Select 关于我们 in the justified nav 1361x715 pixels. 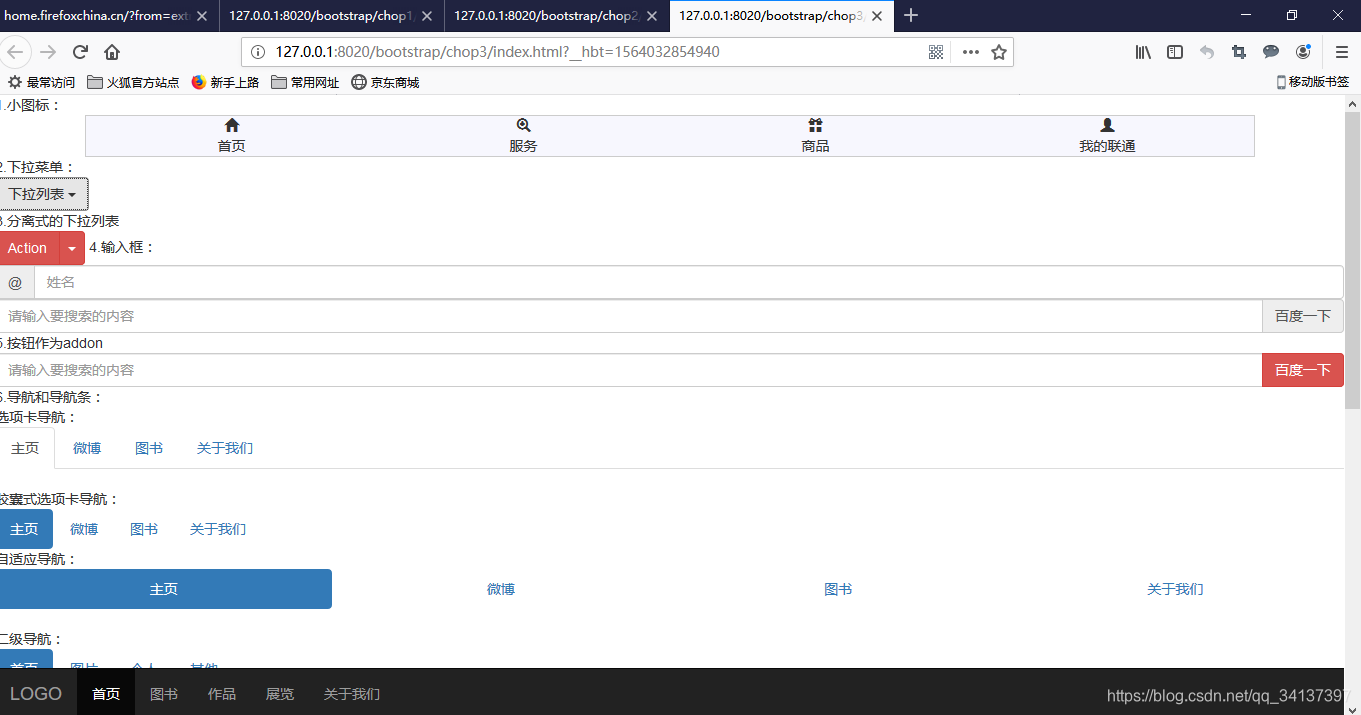click(1175, 589)
